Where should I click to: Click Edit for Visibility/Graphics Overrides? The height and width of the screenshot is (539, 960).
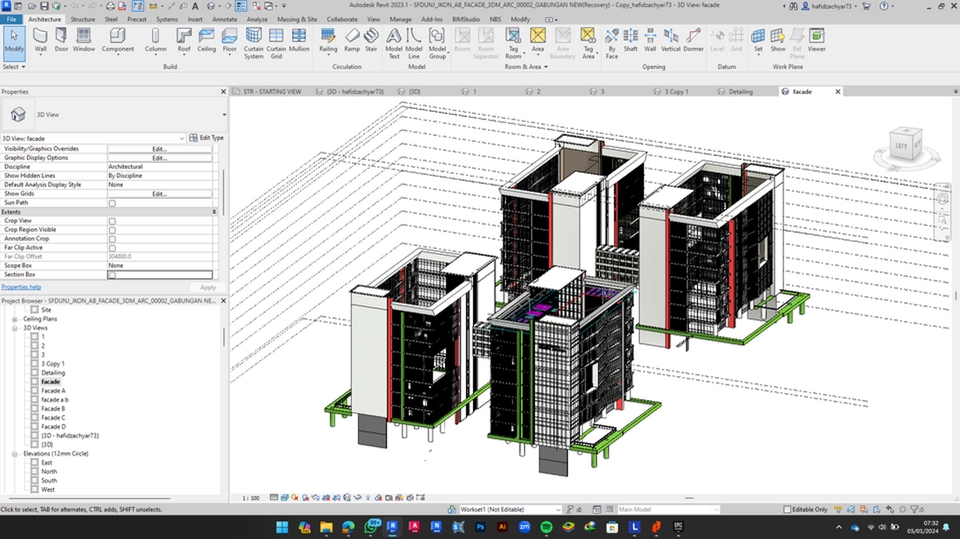click(x=159, y=149)
